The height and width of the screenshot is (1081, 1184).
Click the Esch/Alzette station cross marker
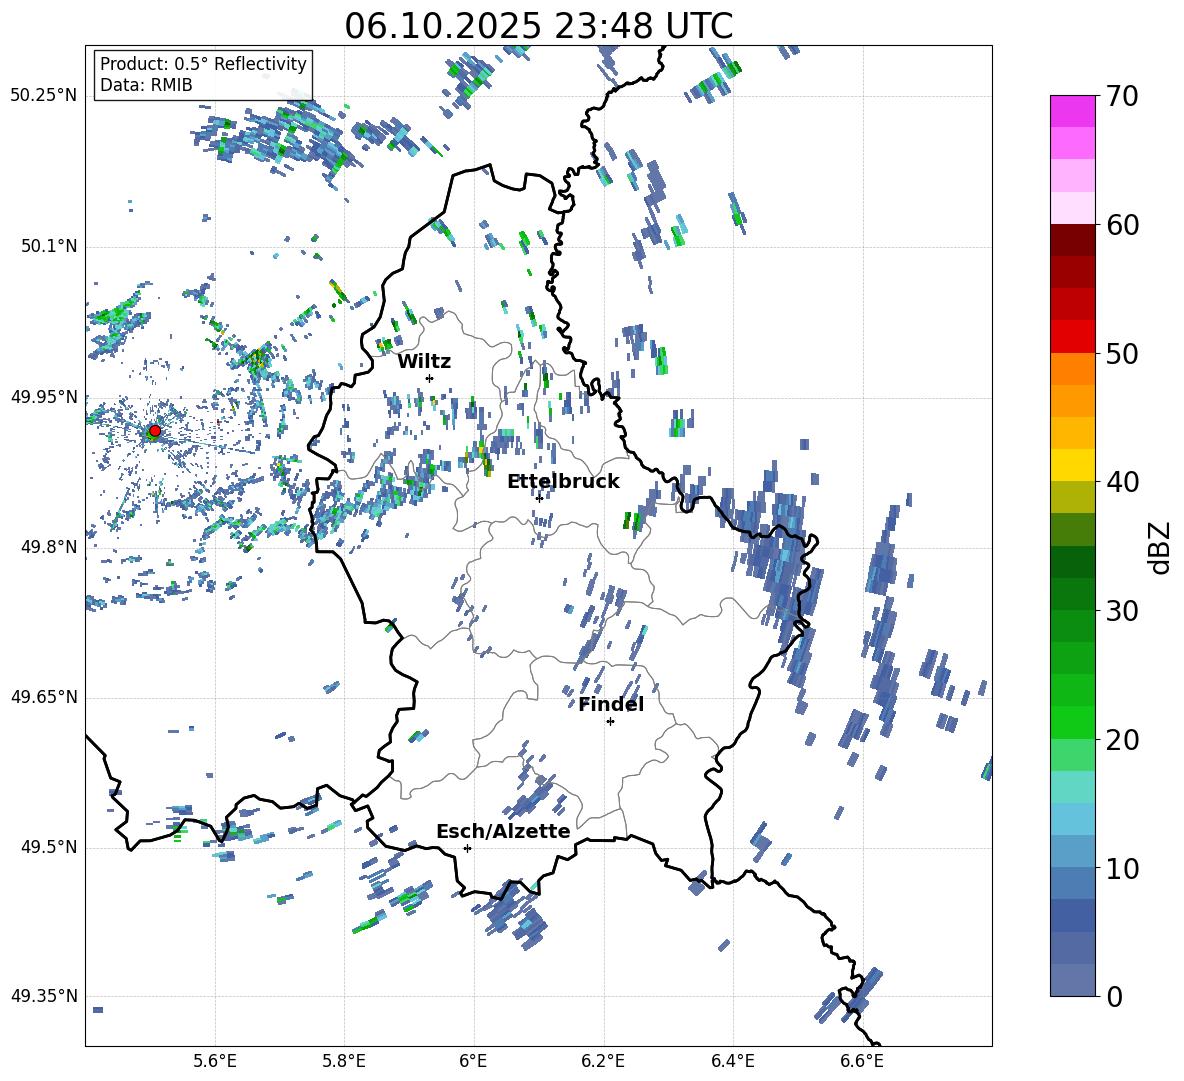(x=467, y=848)
